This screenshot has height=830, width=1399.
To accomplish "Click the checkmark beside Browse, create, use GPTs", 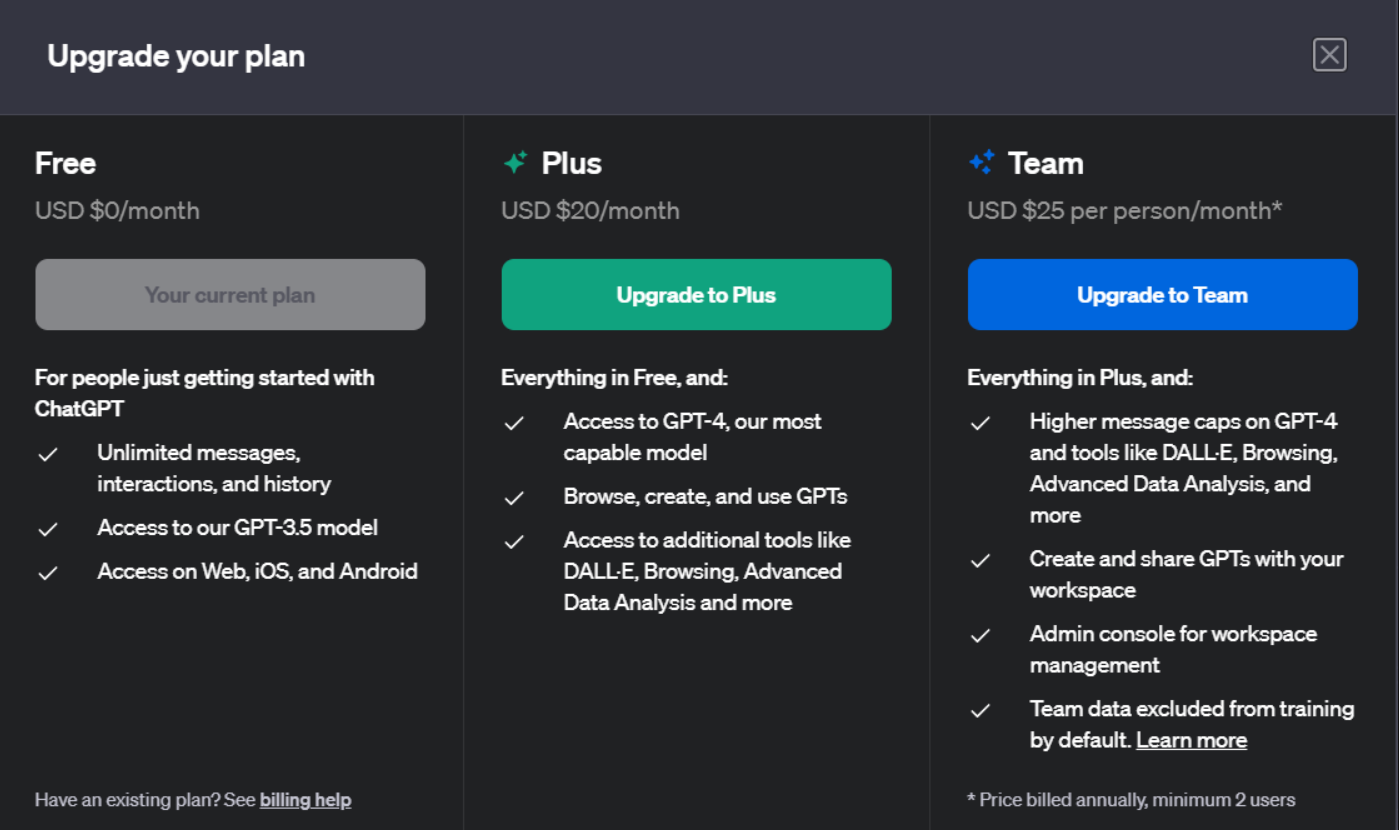I will 514,498.
